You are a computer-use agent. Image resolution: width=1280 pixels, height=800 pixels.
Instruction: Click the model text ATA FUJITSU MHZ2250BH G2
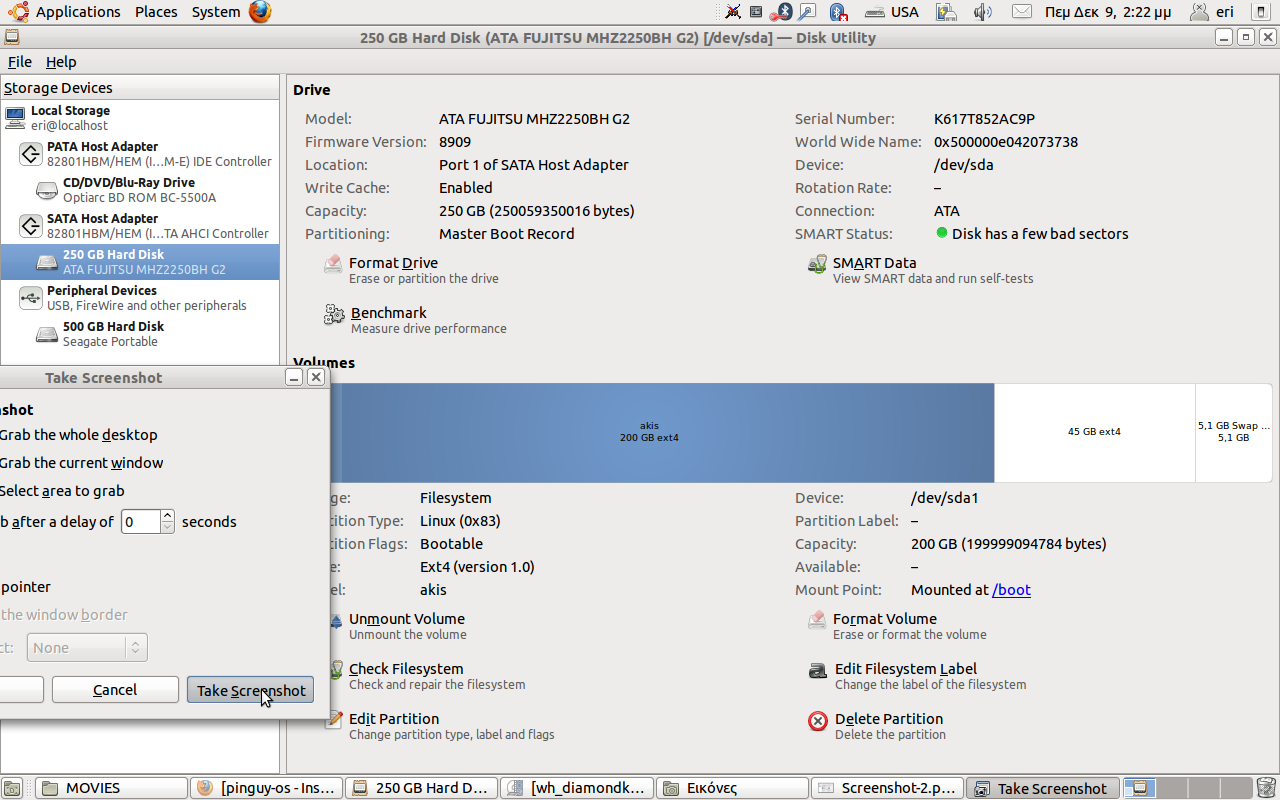pyautogui.click(x=534, y=118)
